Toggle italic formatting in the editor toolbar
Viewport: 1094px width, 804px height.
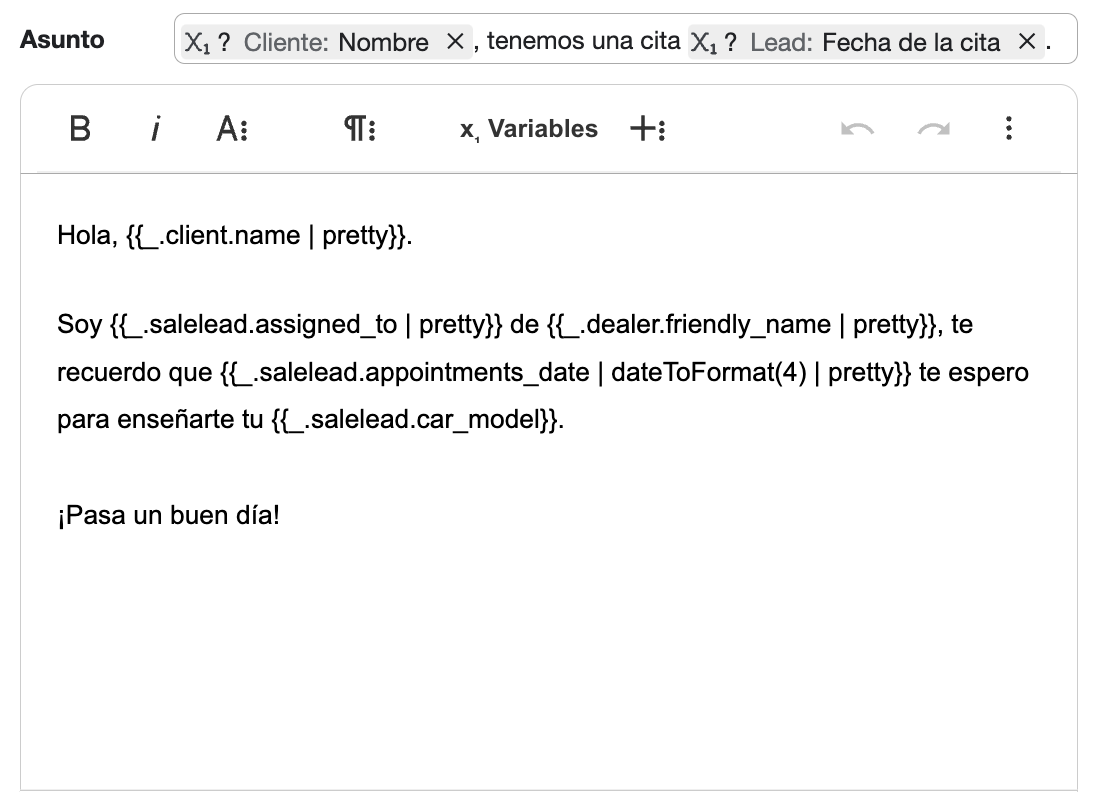click(155, 129)
